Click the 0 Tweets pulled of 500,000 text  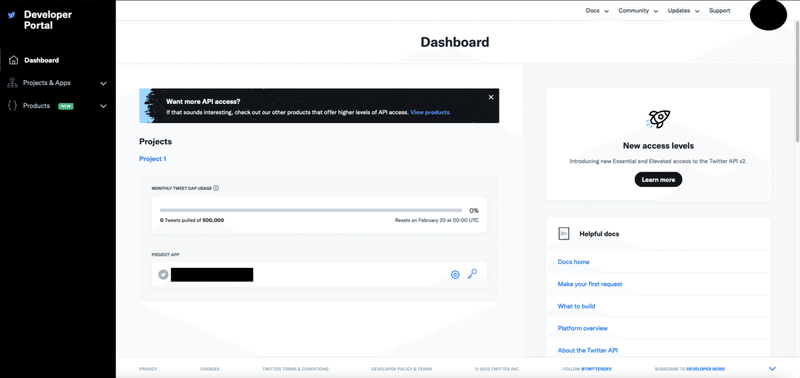click(192, 220)
